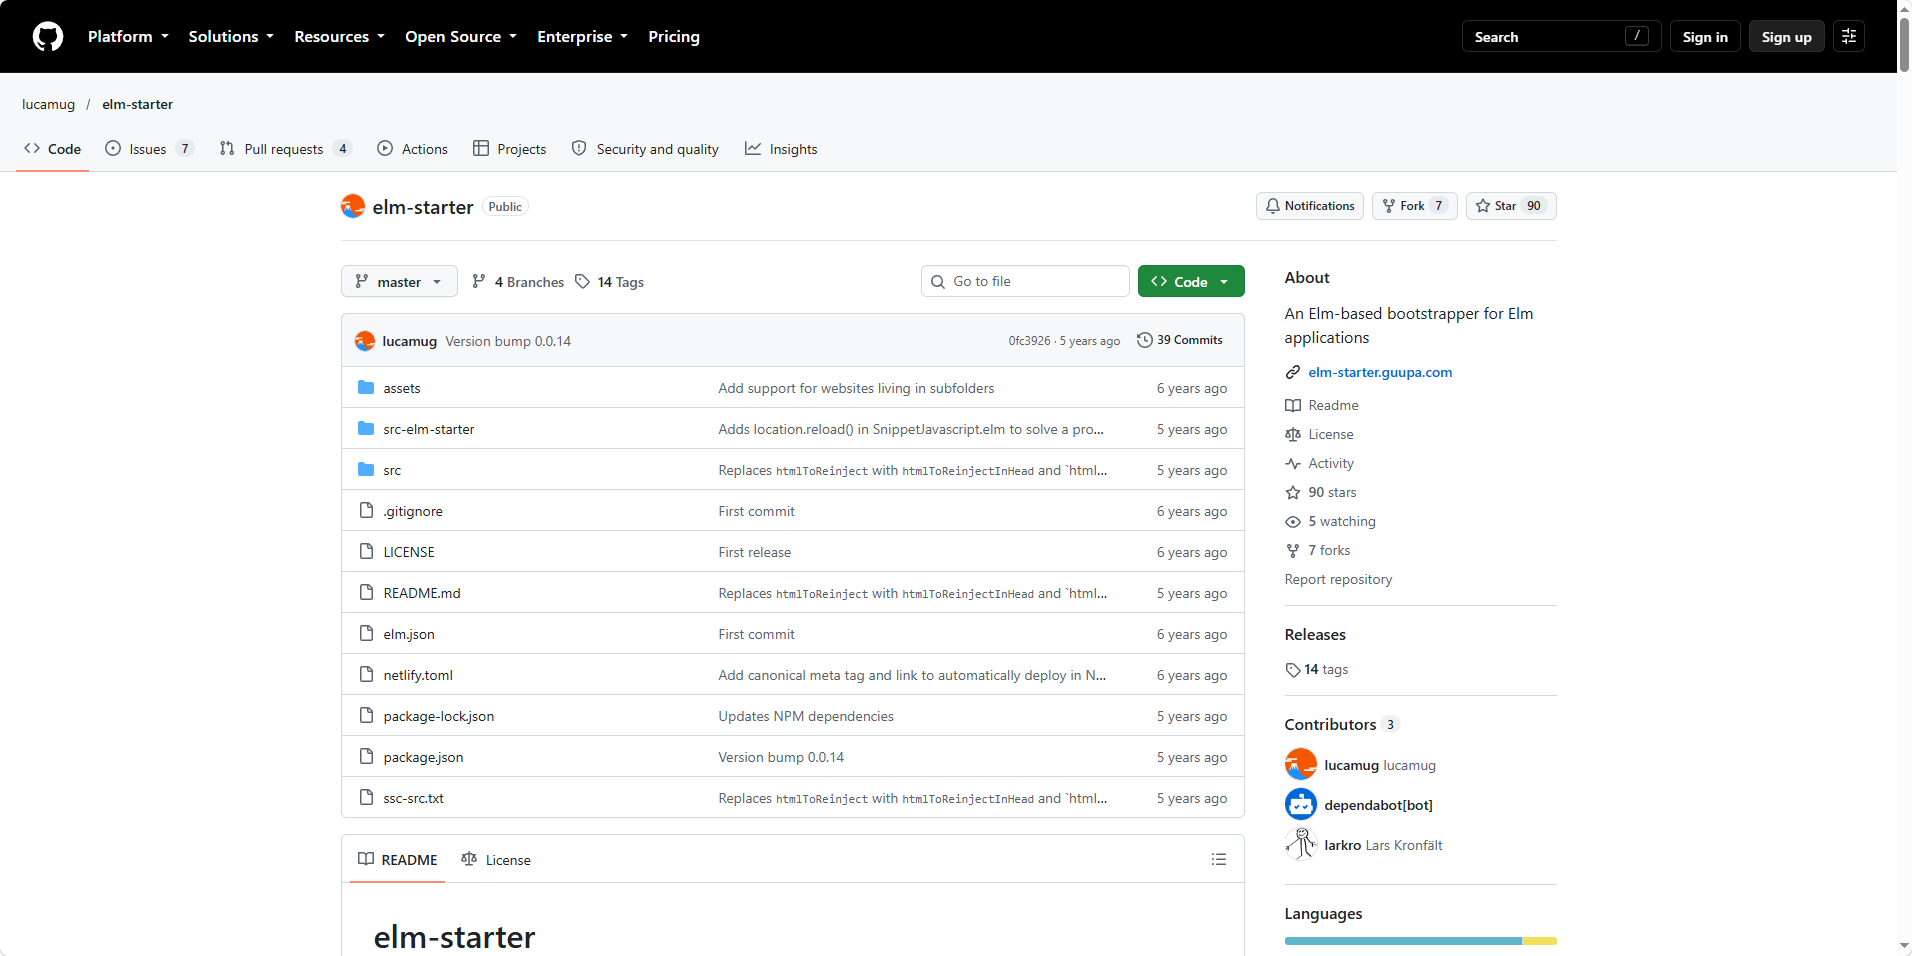View the 39 Commits history
Image resolution: width=1912 pixels, height=956 pixels.
click(1179, 340)
